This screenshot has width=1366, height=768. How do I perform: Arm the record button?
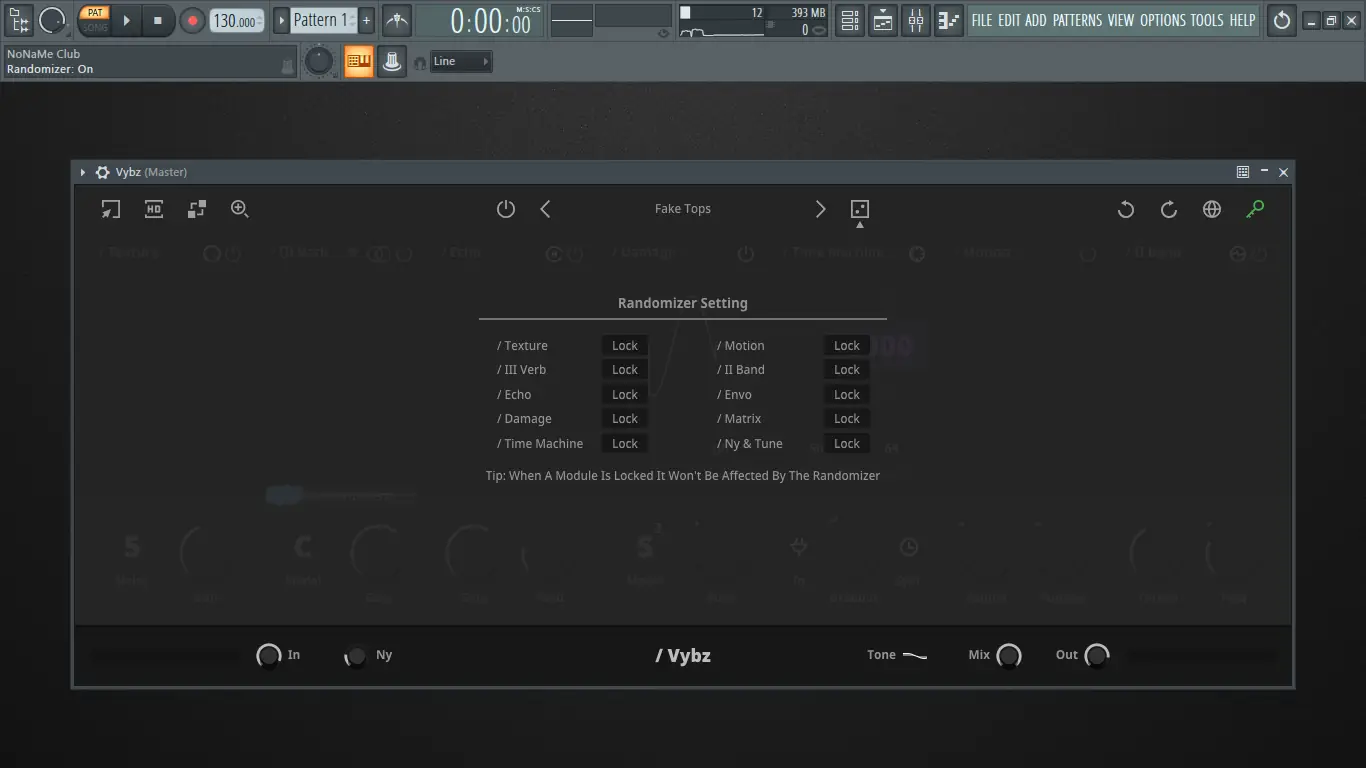pyautogui.click(x=192, y=20)
